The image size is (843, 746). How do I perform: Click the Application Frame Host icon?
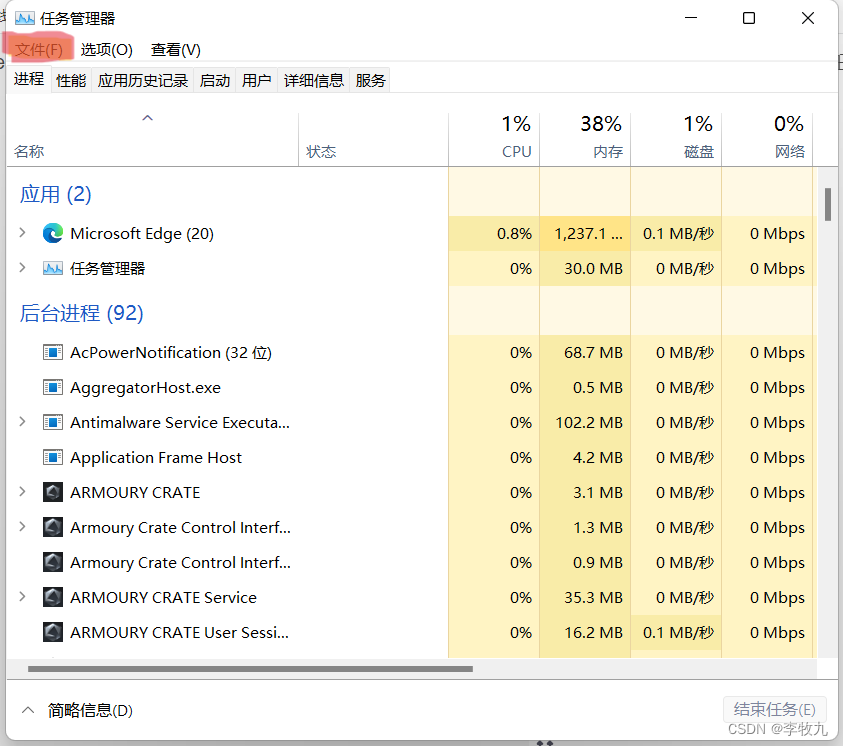(x=53, y=457)
